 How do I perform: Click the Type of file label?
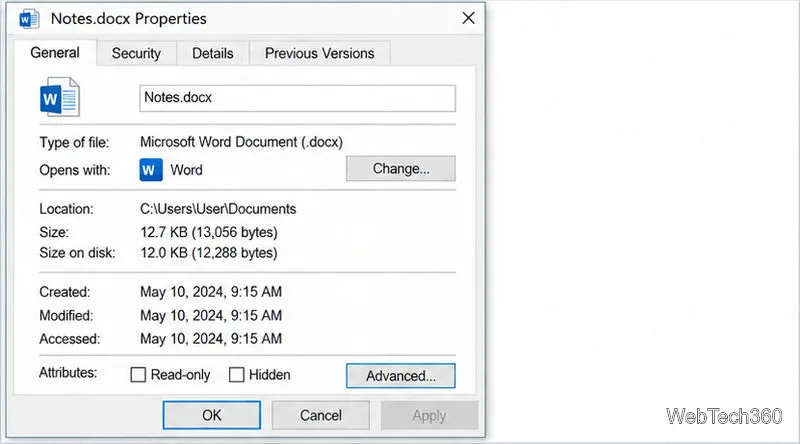click(x=74, y=142)
